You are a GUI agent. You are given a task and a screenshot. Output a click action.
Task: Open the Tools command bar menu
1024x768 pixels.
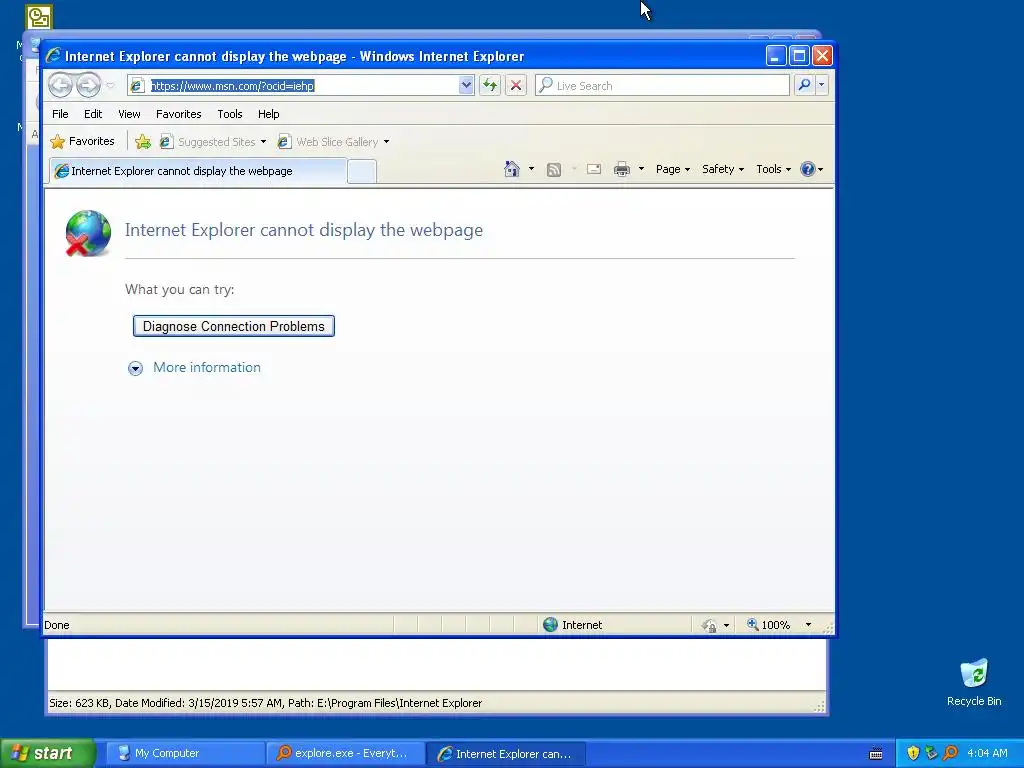pyautogui.click(x=773, y=169)
